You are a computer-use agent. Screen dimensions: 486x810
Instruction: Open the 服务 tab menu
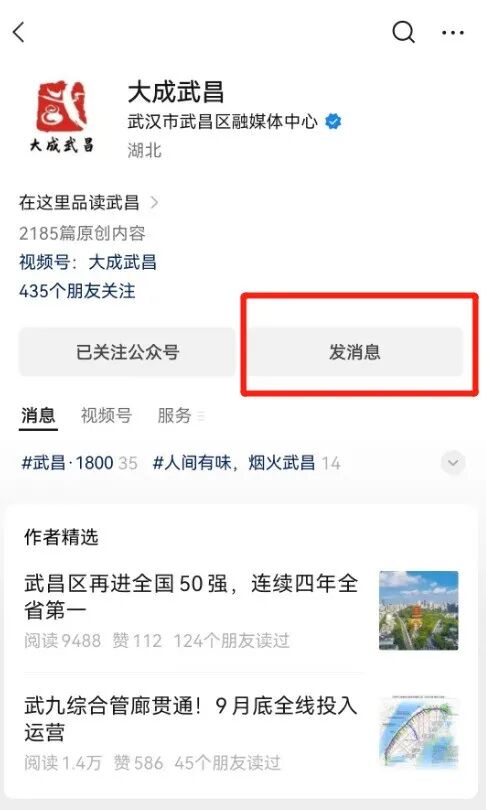point(174,415)
